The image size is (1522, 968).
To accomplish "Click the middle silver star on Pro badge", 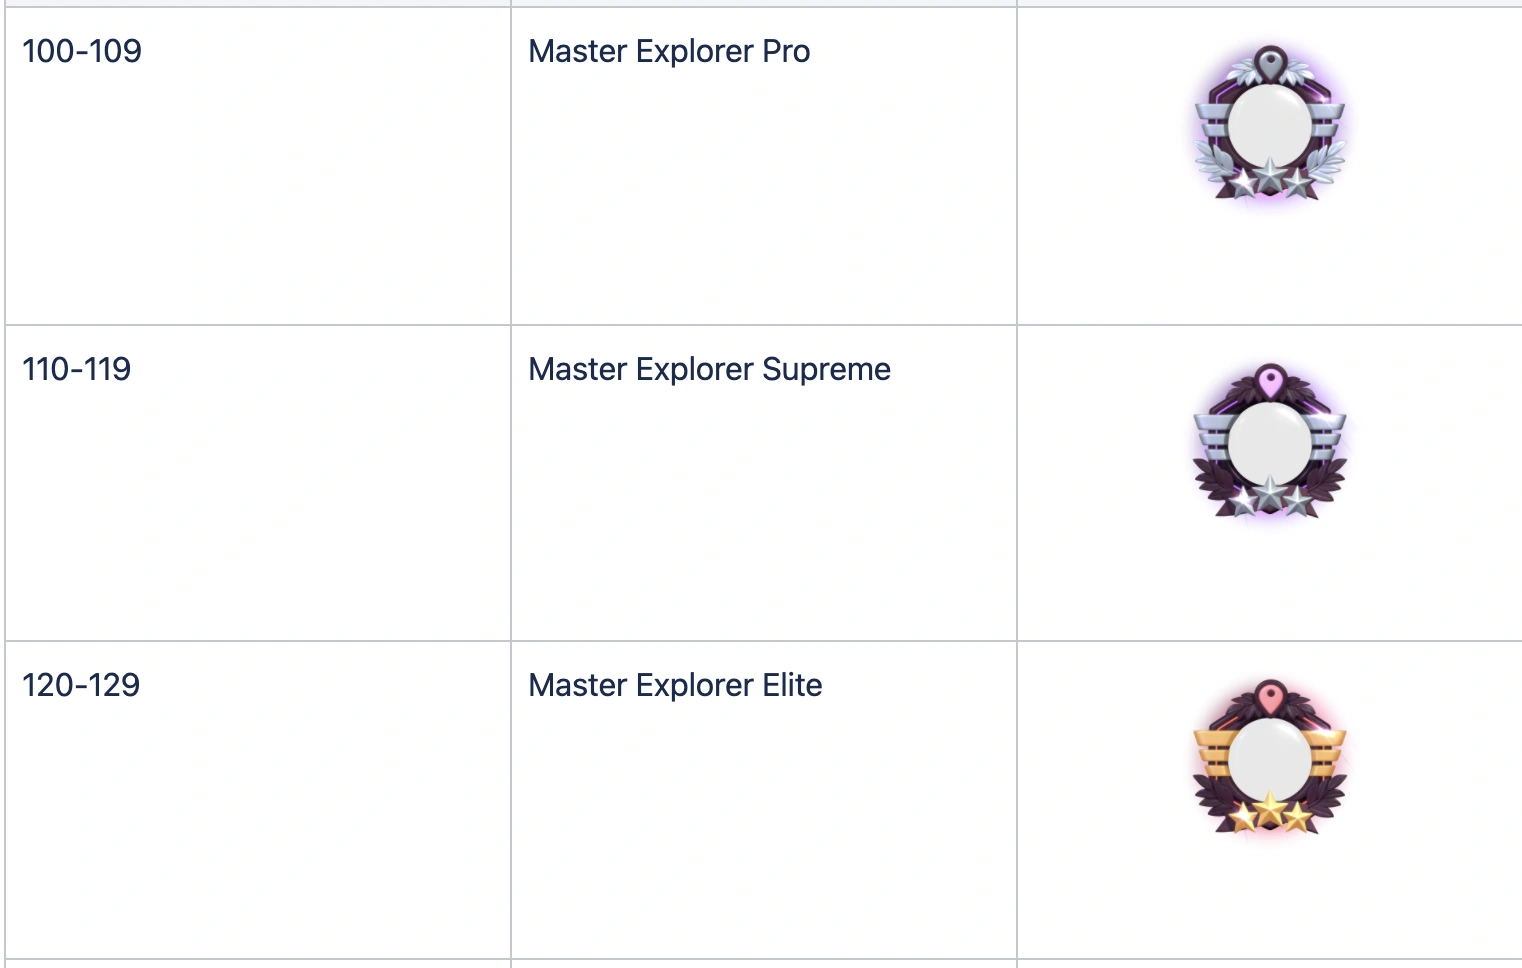I will pyautogui.click(x=1270, y=176).
